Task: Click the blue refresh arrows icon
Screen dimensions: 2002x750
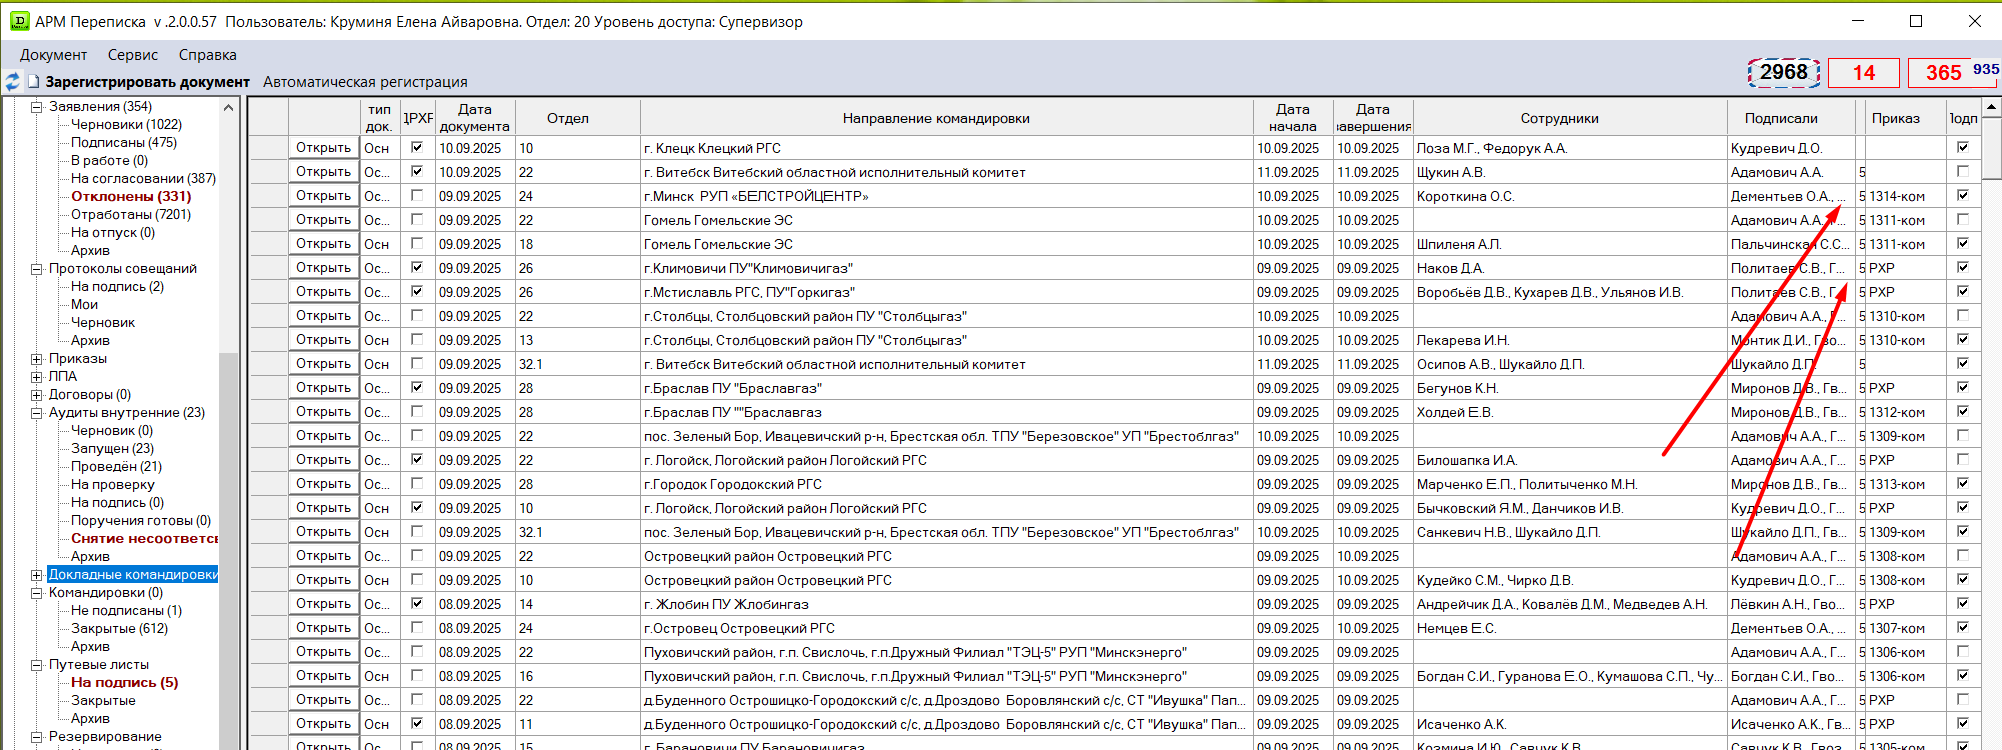Action: (x=12, y=82)
